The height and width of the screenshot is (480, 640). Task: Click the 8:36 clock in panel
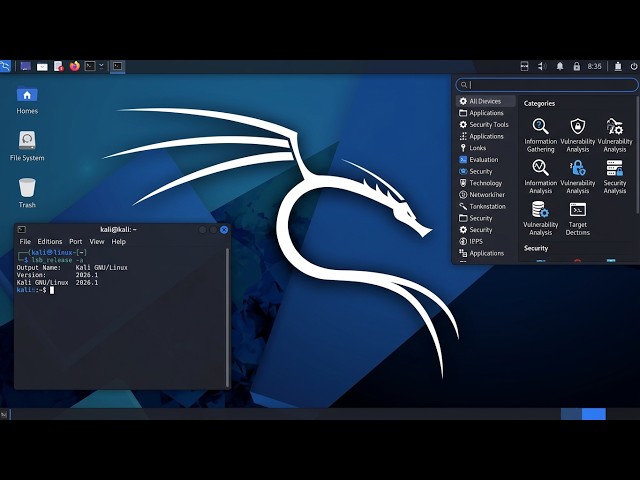click(594, 66)
